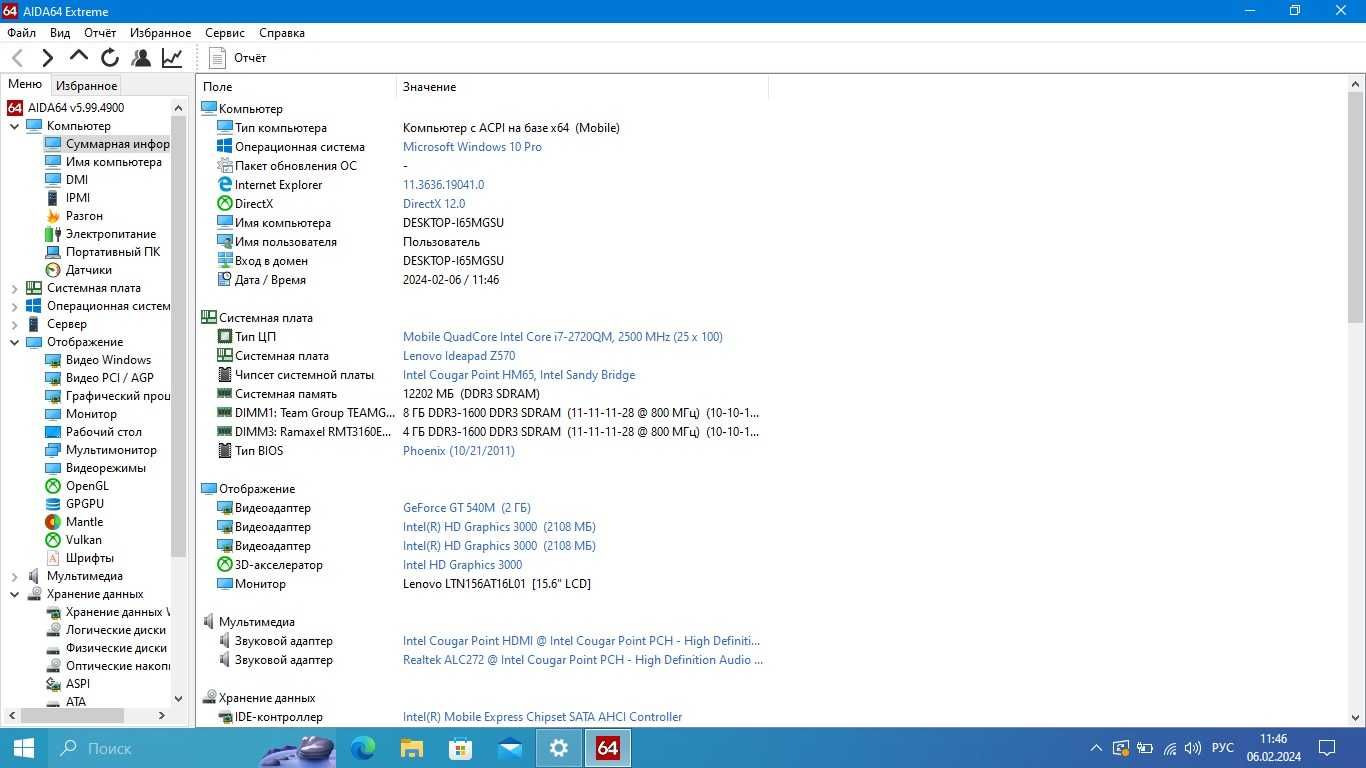Select the Vulkan tree item
Screen dimensions: 1366x768
click(x=84, y=540)
